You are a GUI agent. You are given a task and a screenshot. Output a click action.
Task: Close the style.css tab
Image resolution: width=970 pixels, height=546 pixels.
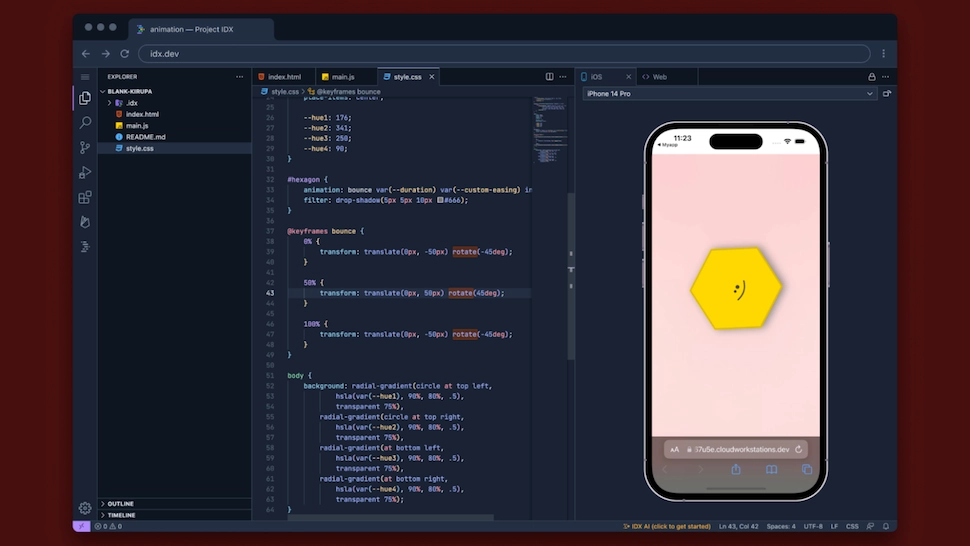click(432, 77)
